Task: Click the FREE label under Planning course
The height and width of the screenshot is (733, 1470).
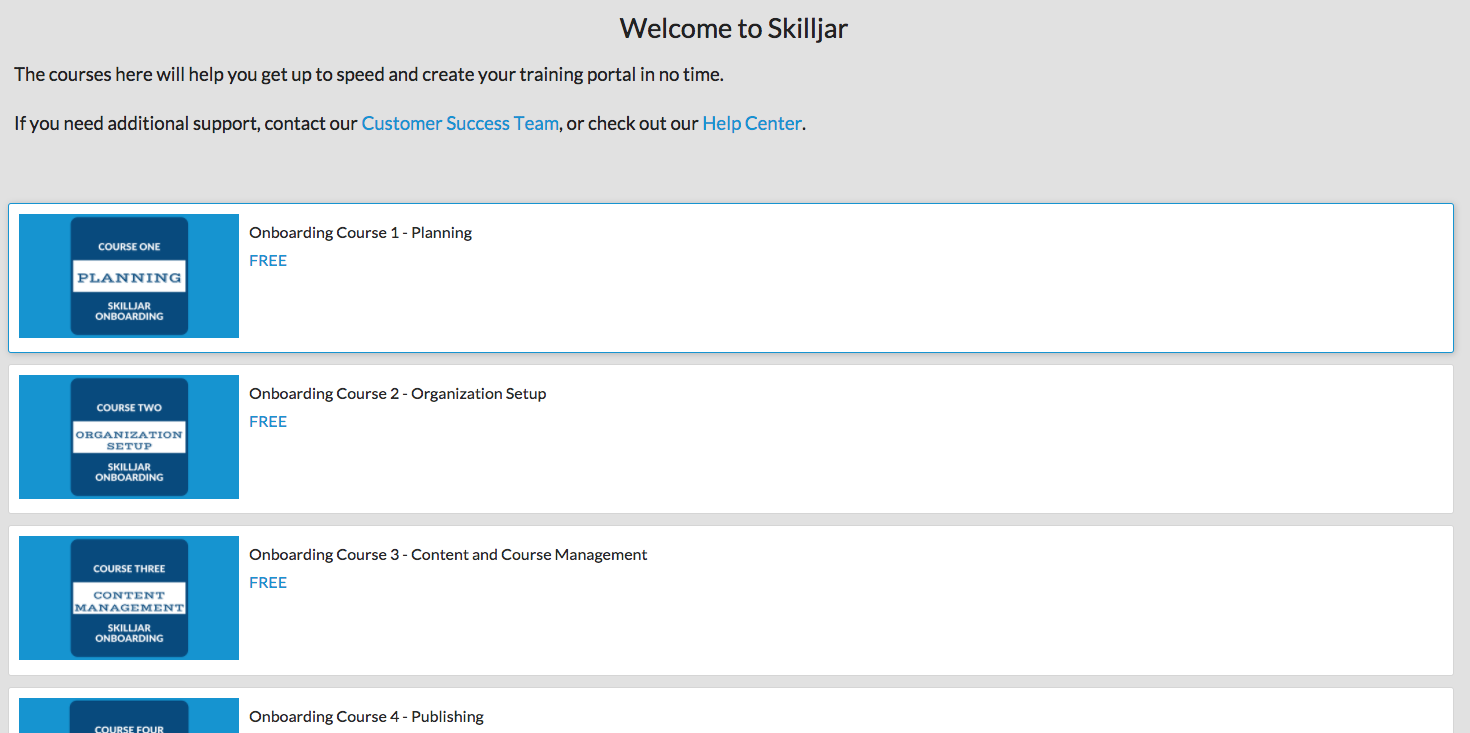Action: [268, 261]
